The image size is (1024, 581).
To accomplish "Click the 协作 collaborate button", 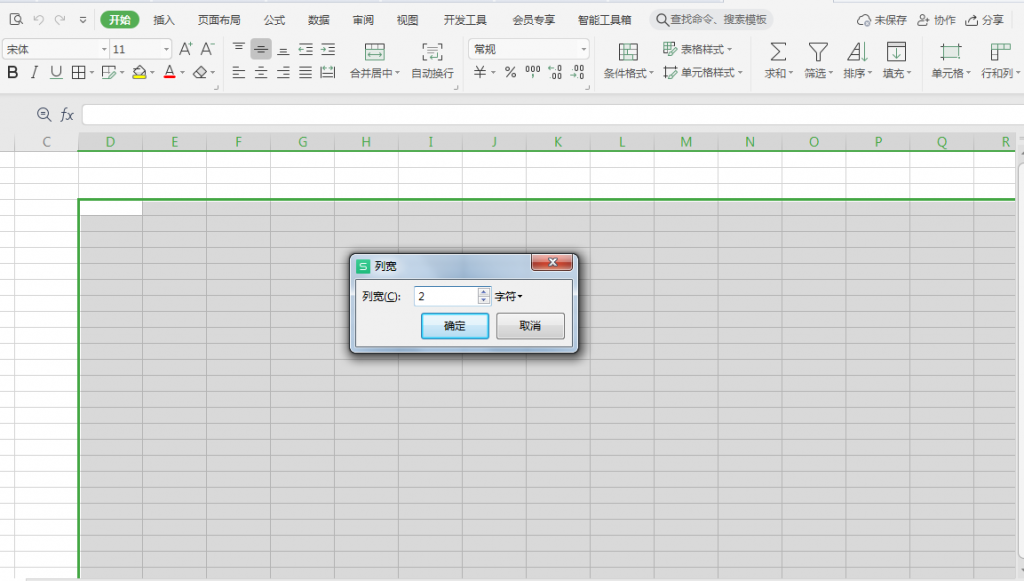I will click(x=936, y=20).
